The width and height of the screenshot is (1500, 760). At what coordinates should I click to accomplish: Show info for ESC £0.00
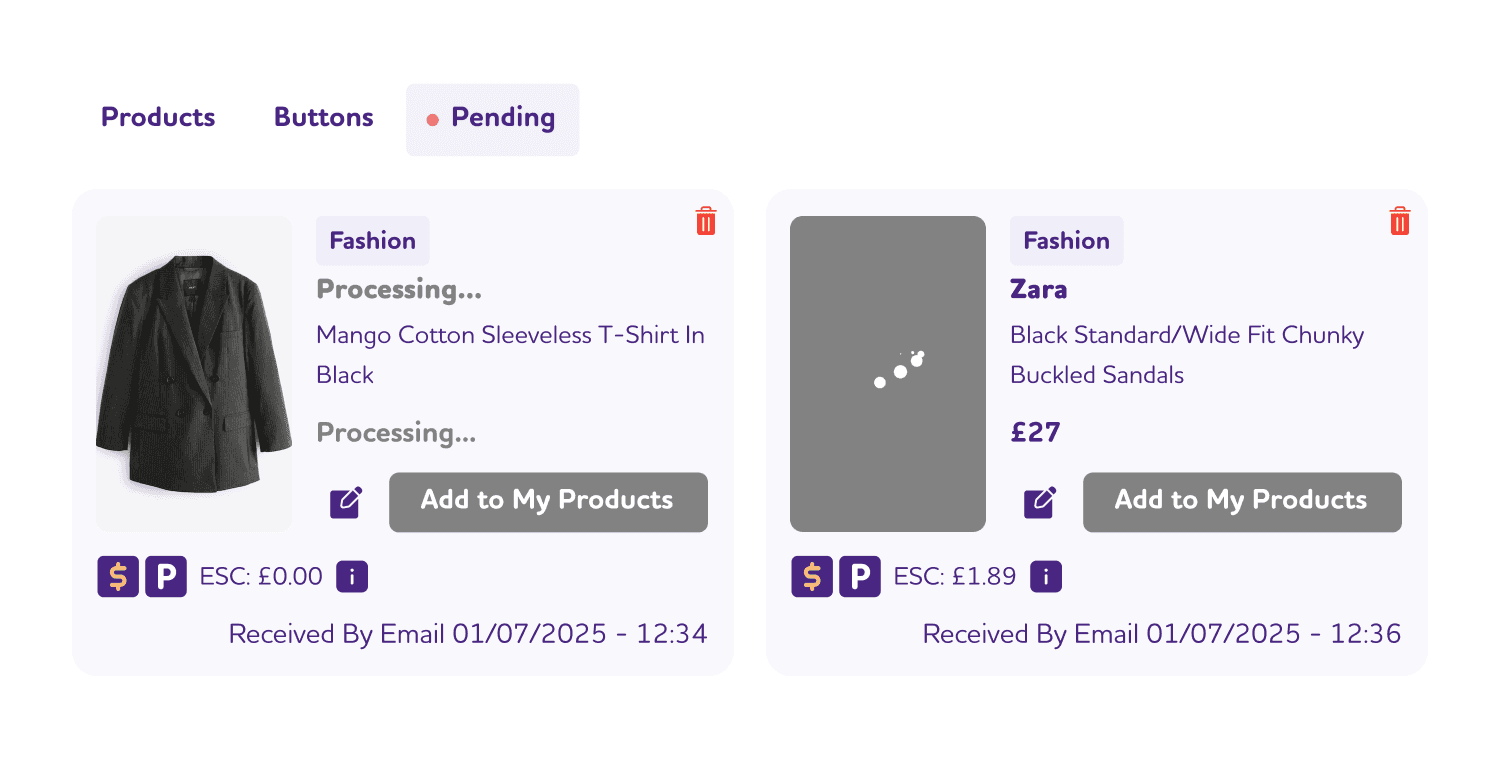click(352, 577)
